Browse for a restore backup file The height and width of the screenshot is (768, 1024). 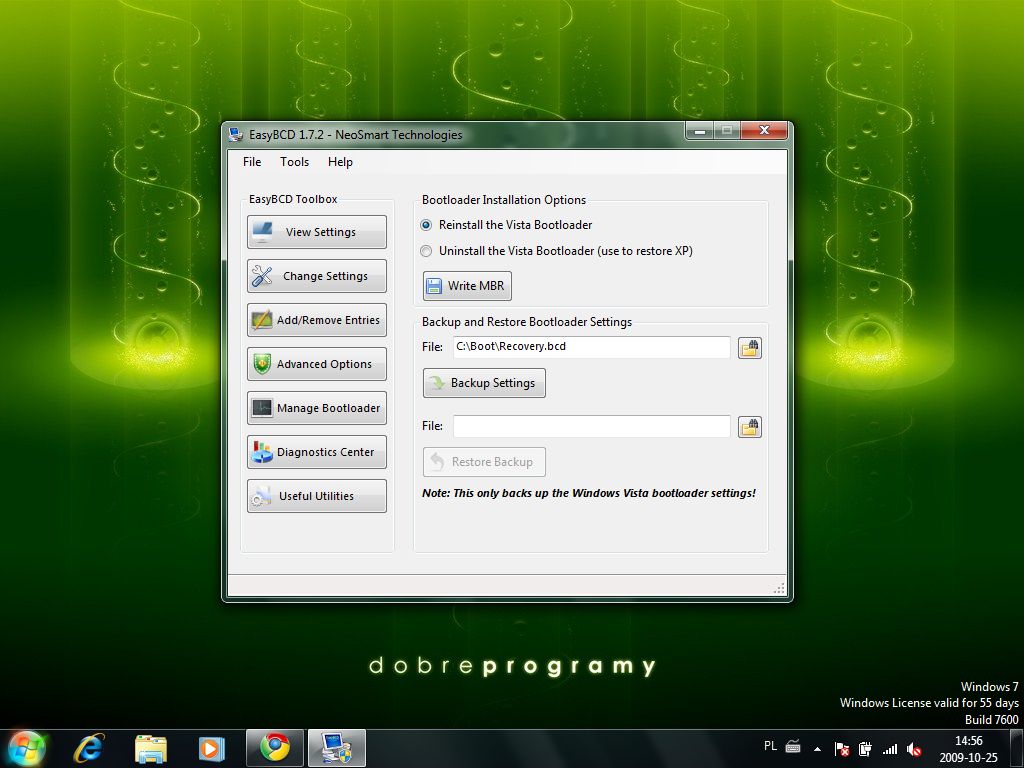pos(749,427)
